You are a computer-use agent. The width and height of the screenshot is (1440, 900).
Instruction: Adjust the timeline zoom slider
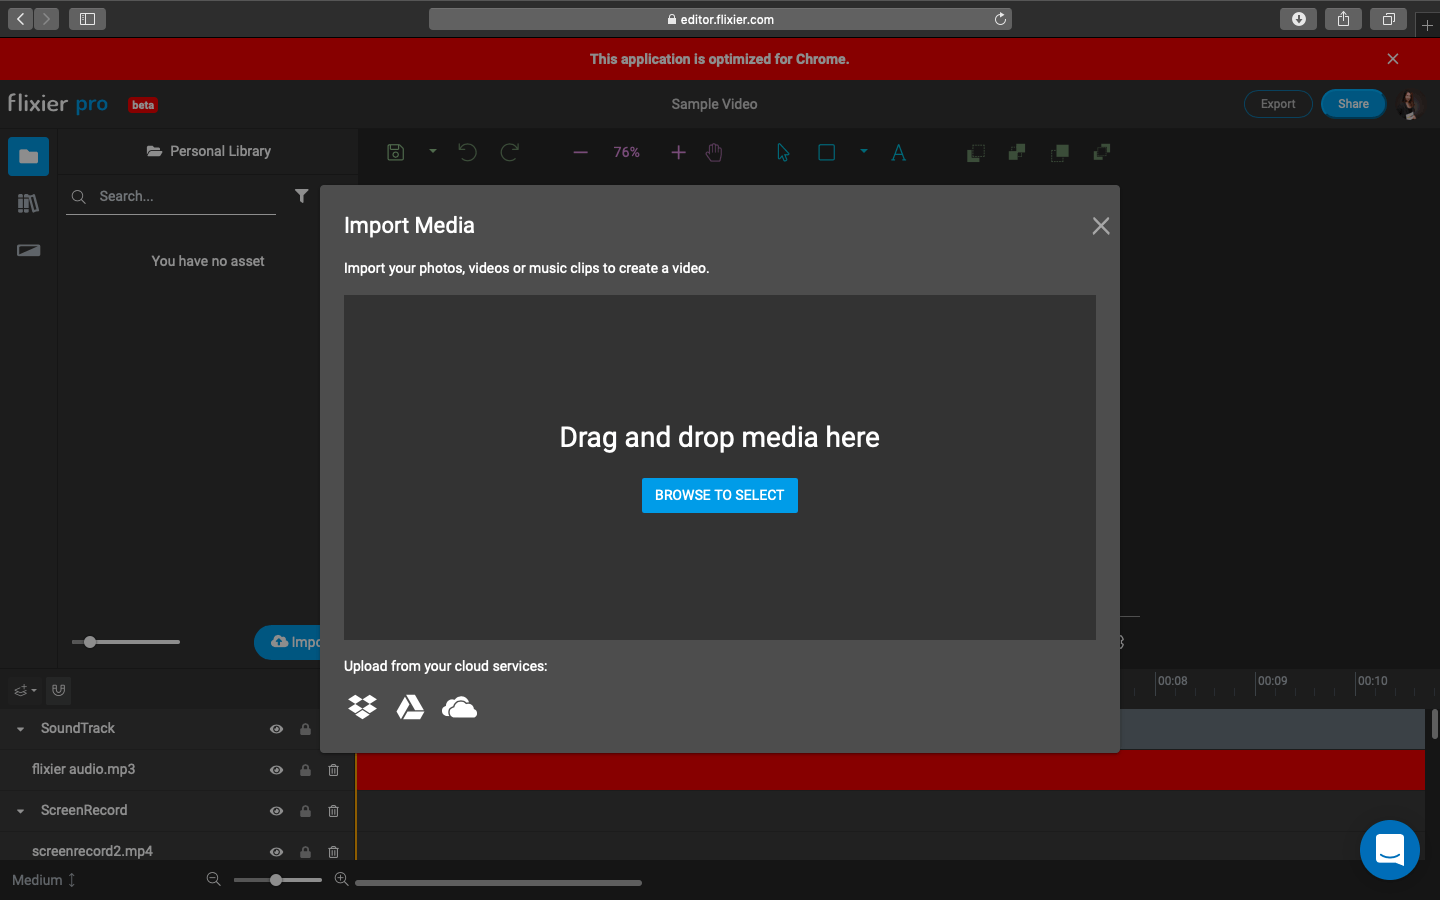pos(276,880)
